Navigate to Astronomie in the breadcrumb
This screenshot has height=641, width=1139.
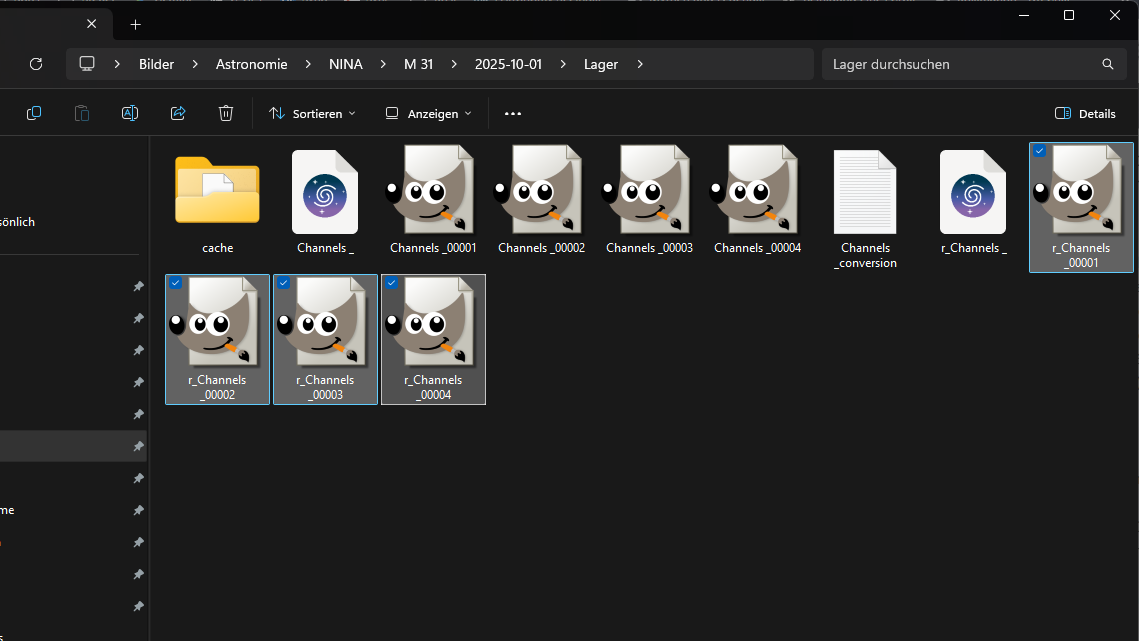click(251, 64)
